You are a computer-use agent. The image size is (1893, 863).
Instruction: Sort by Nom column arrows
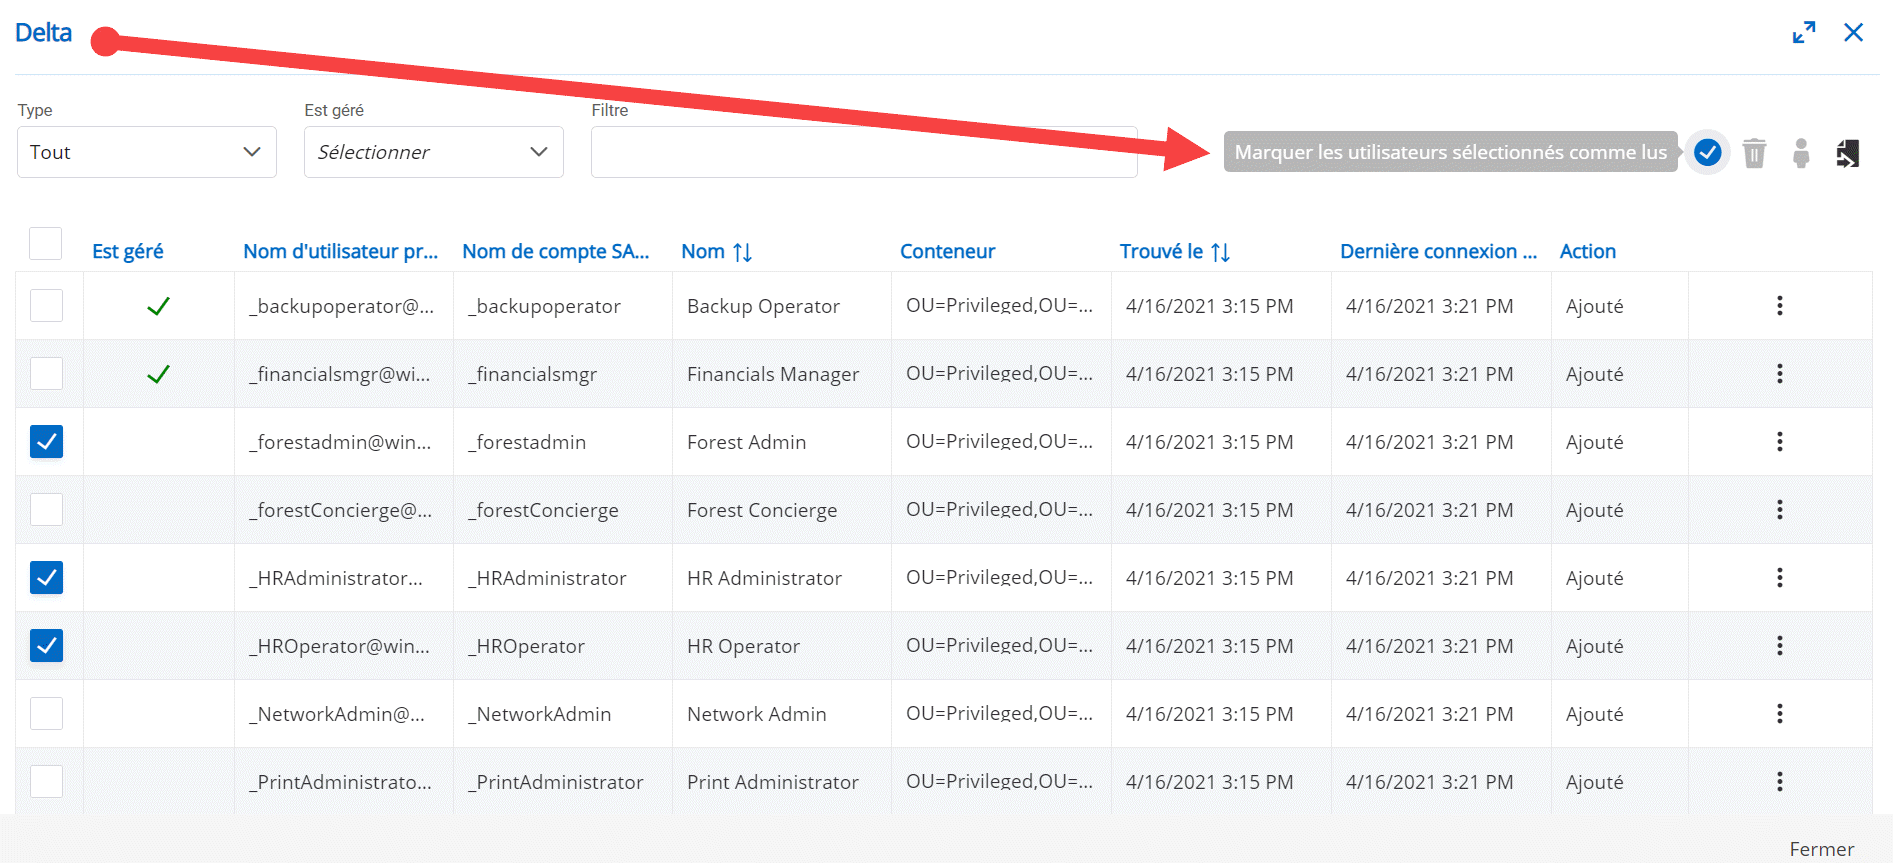pos(742,252)
